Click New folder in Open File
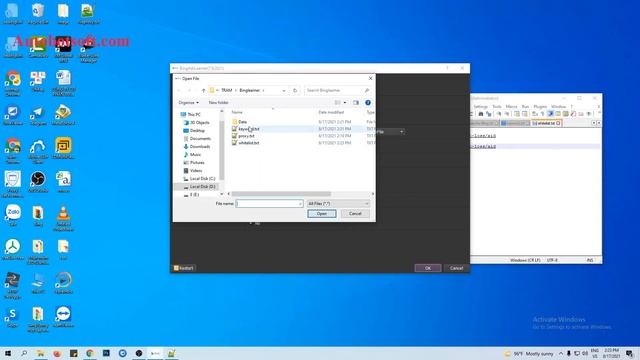 218,103
